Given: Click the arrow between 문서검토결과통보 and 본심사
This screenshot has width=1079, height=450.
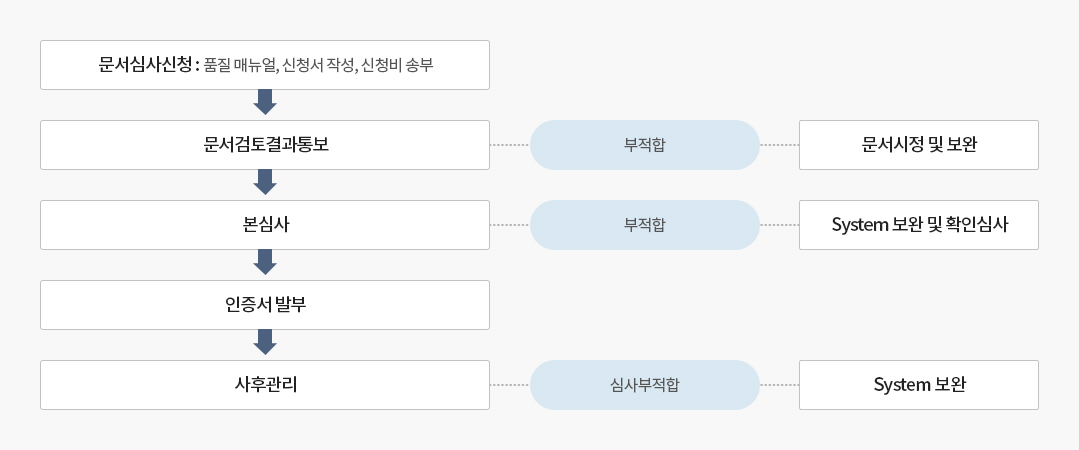Looking at the screenshot, I should click(x=265, y=182).
